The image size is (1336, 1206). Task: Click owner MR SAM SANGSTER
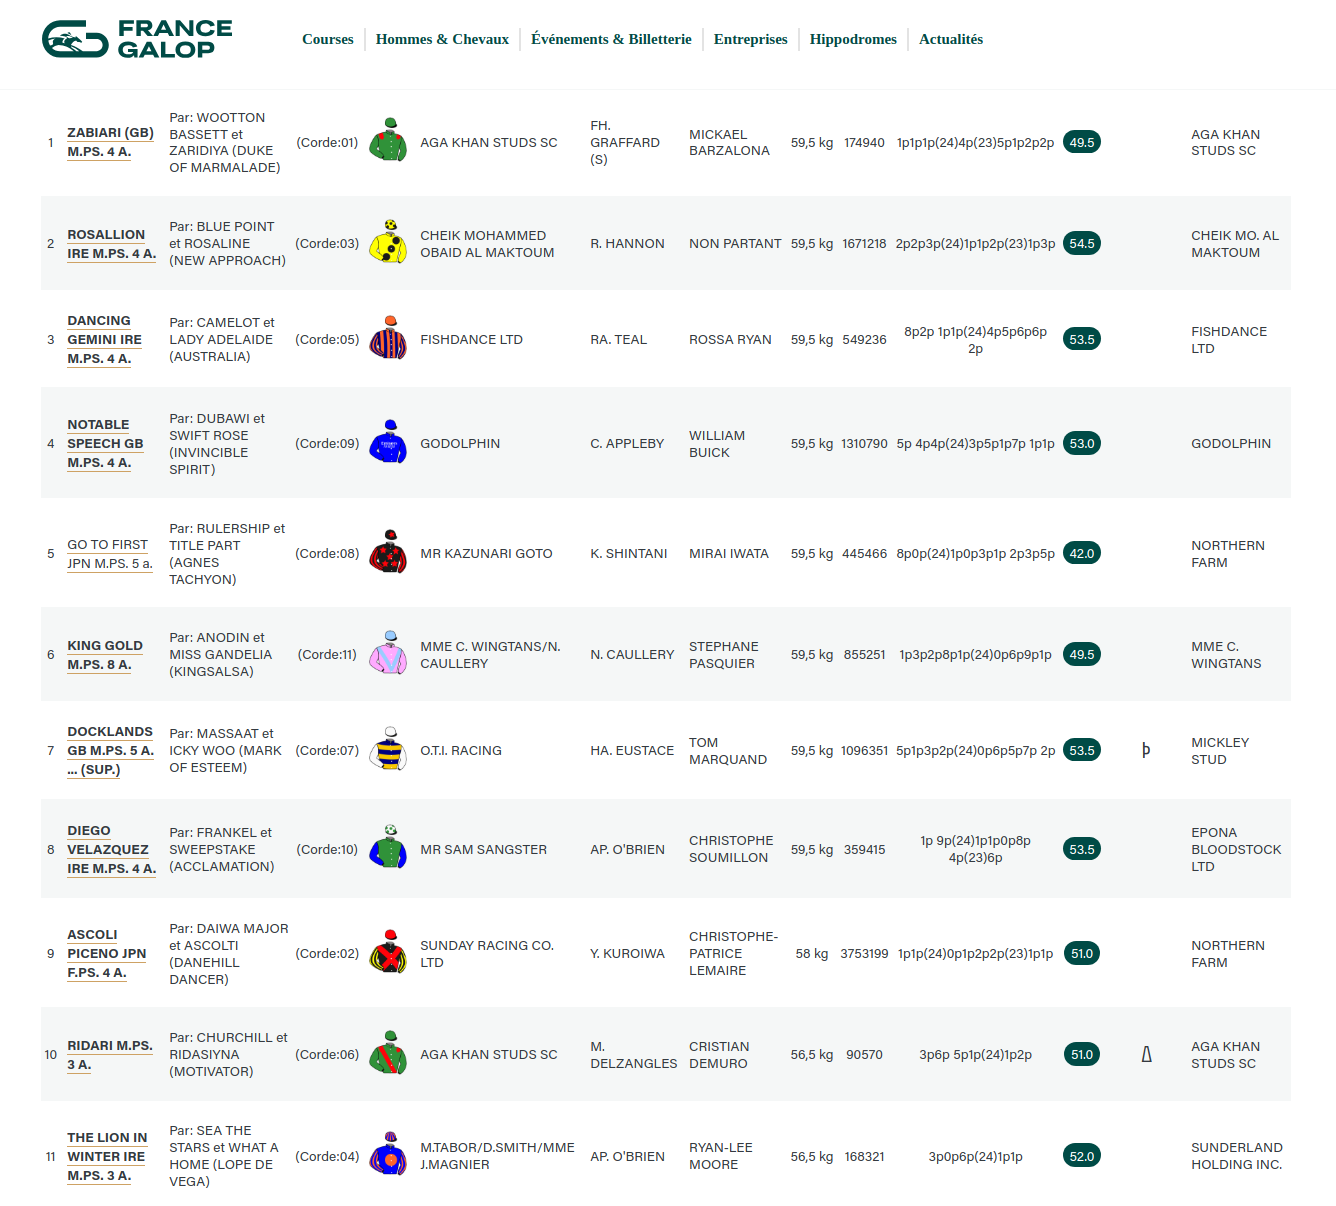point(483,849)
